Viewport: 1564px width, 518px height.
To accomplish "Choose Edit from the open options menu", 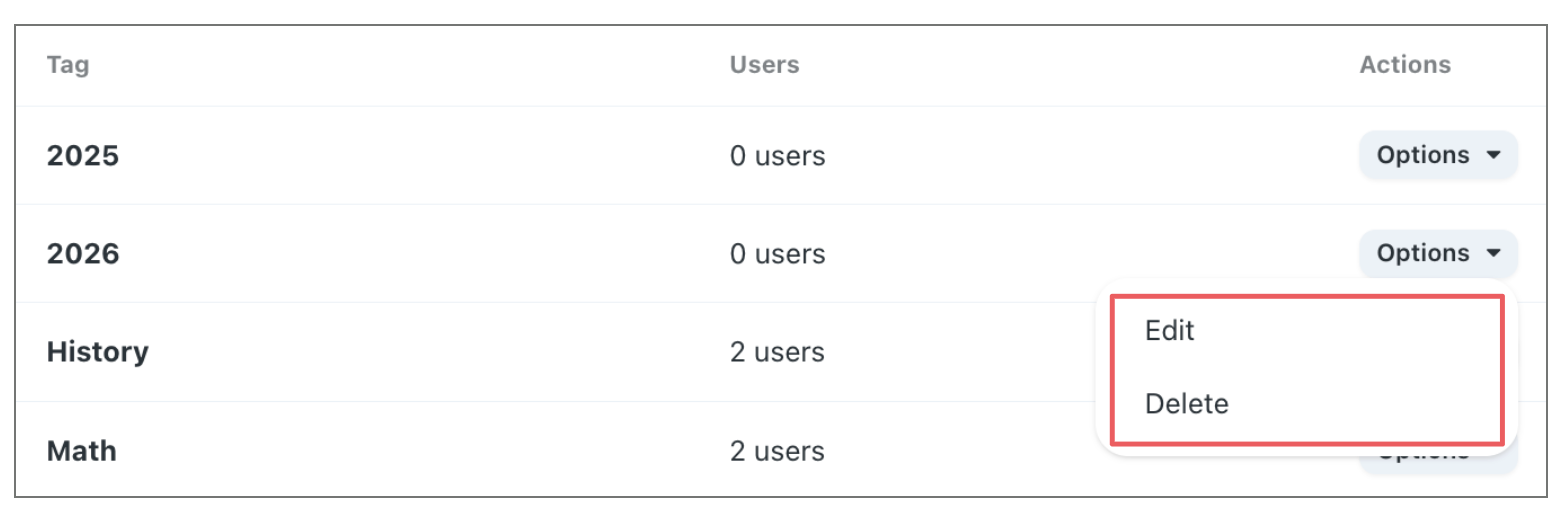I will tap(1170, 331).
